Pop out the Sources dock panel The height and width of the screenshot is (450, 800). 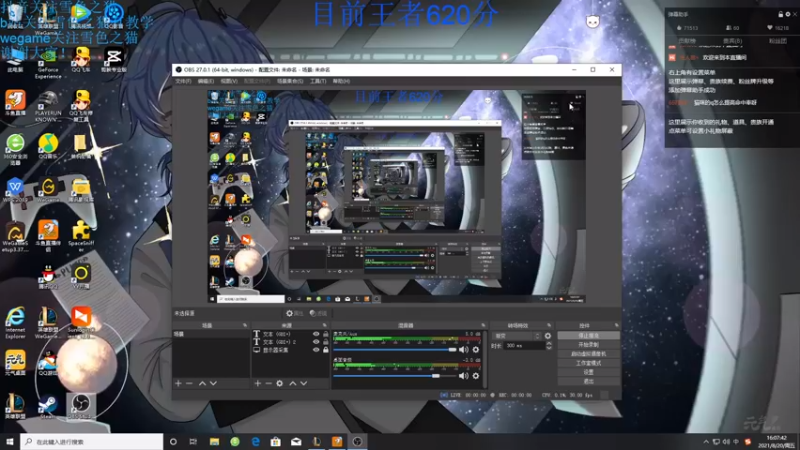click(x=324, y=326)
